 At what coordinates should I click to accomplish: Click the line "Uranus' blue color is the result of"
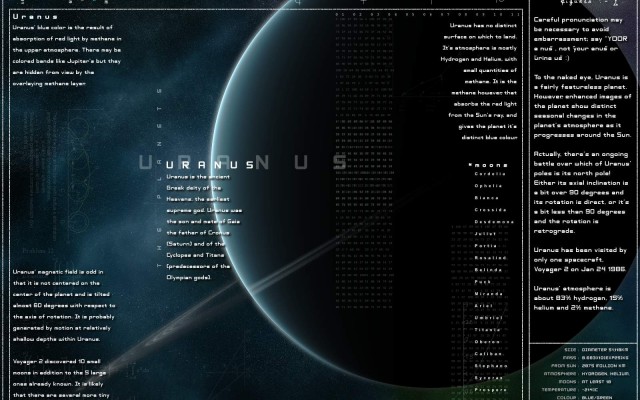tap(62, 28)
